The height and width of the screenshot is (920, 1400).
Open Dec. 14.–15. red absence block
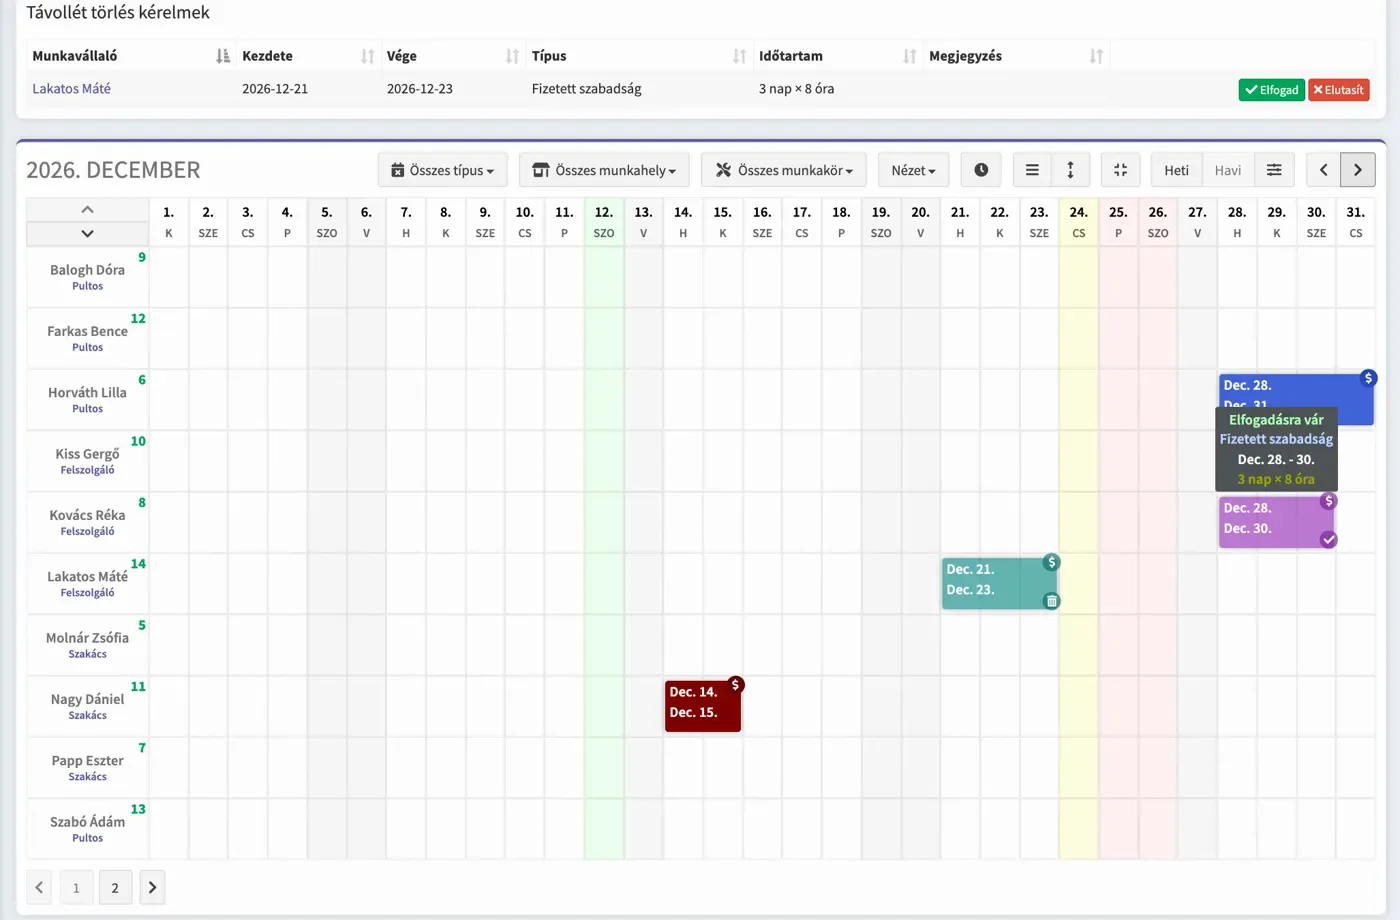pyautogui.click(x=702, y=706)
